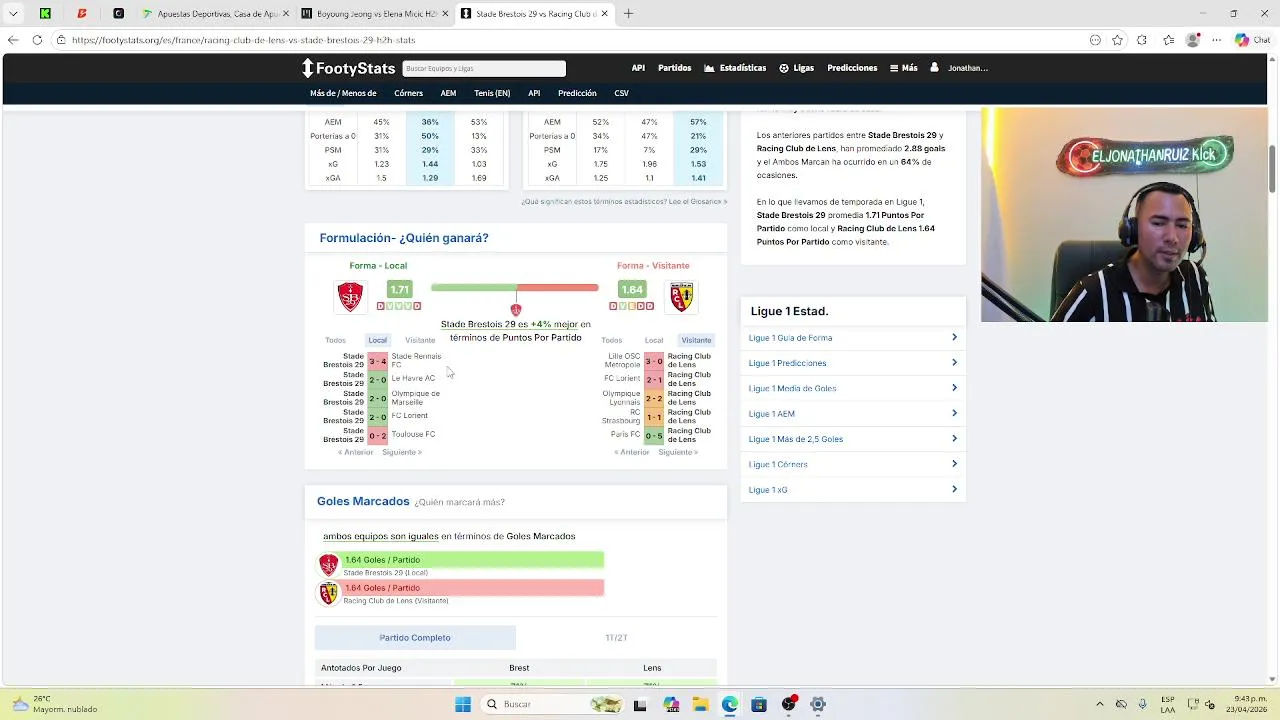The height and width of the screenshot is (720, 1280).
Task: Open Más hamburger menu
Action: (x=904, y=68)
